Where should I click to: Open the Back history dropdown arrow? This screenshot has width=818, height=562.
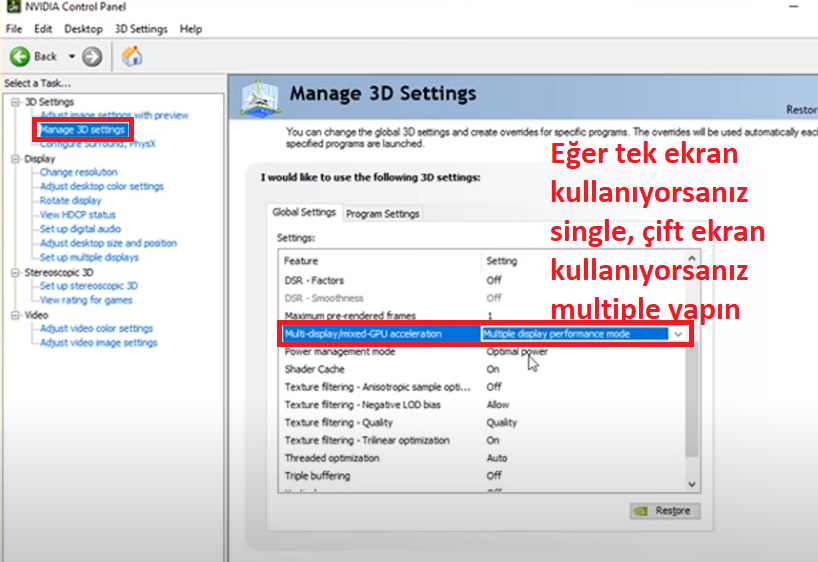71,56
